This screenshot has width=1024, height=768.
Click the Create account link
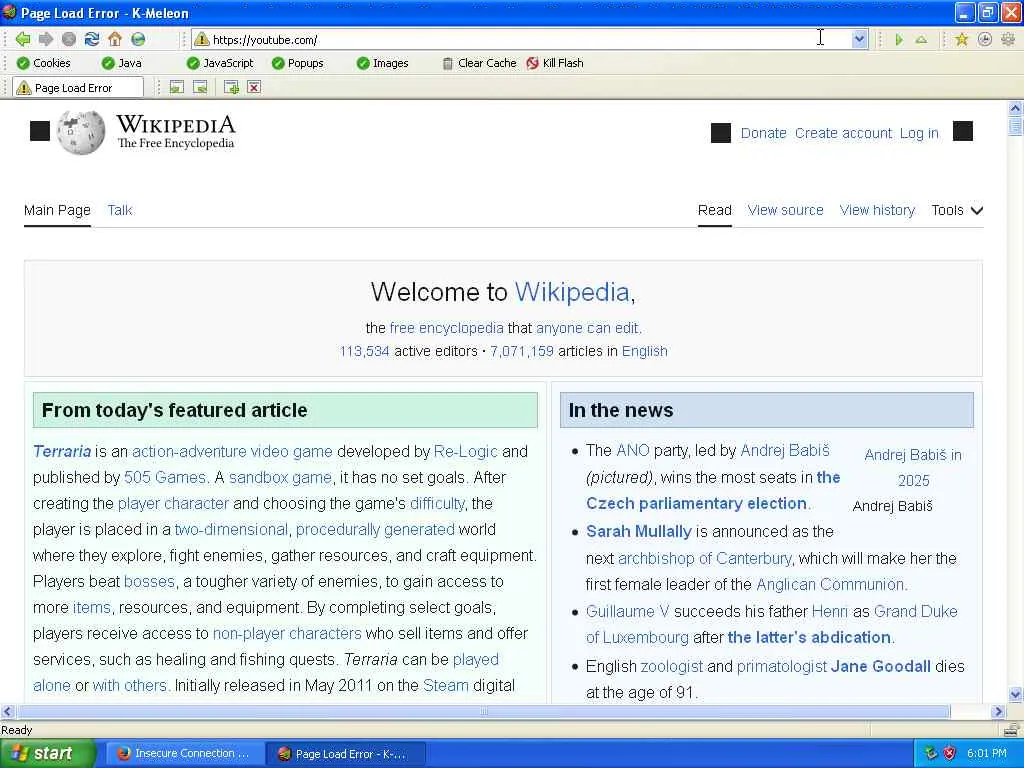[843, 133]
